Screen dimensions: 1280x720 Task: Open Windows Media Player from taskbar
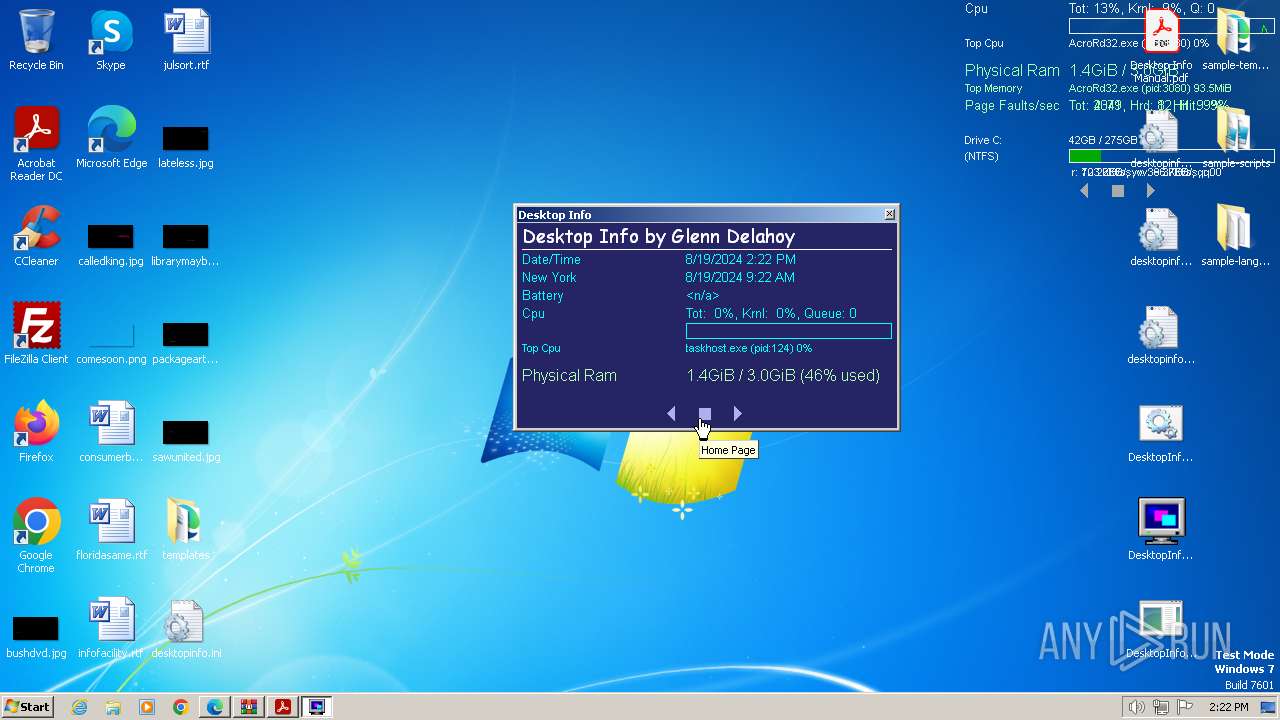147,707
